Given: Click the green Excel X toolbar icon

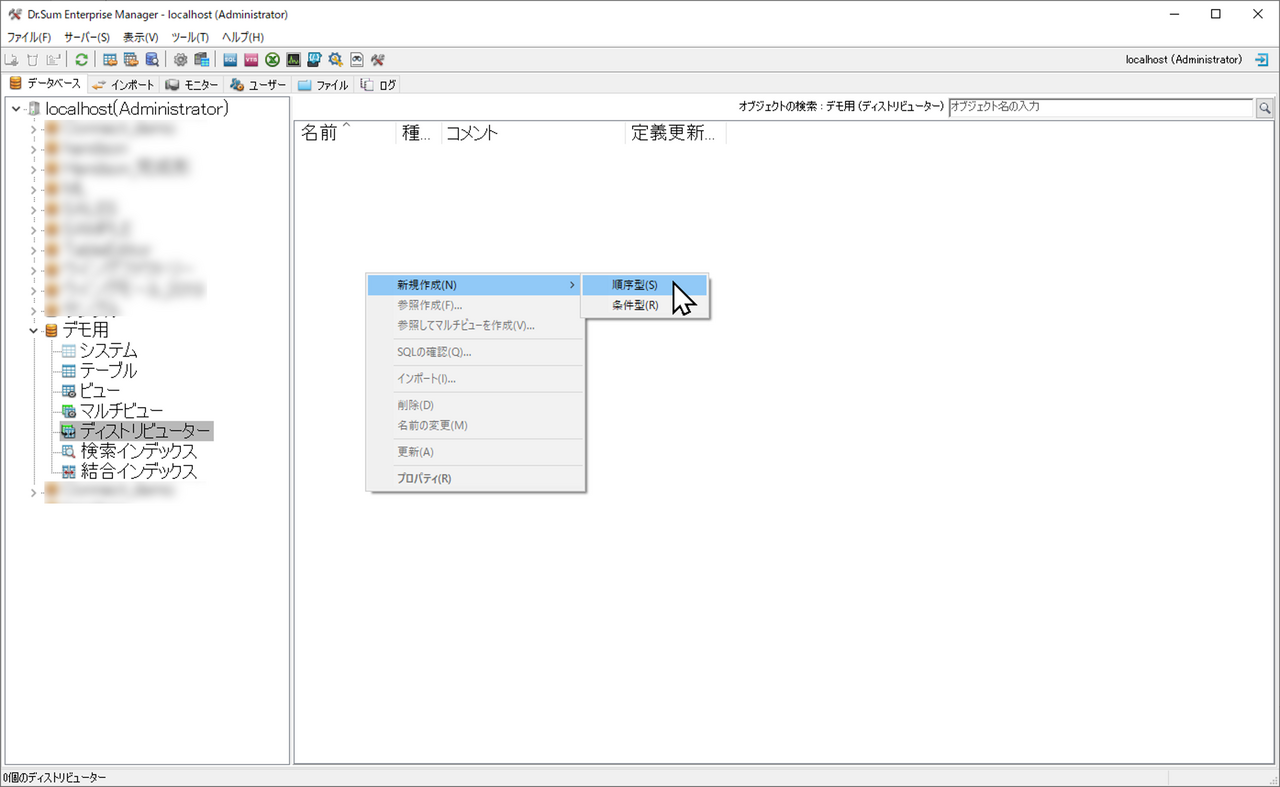Looking at the screenshot, I should pos(272,60).
